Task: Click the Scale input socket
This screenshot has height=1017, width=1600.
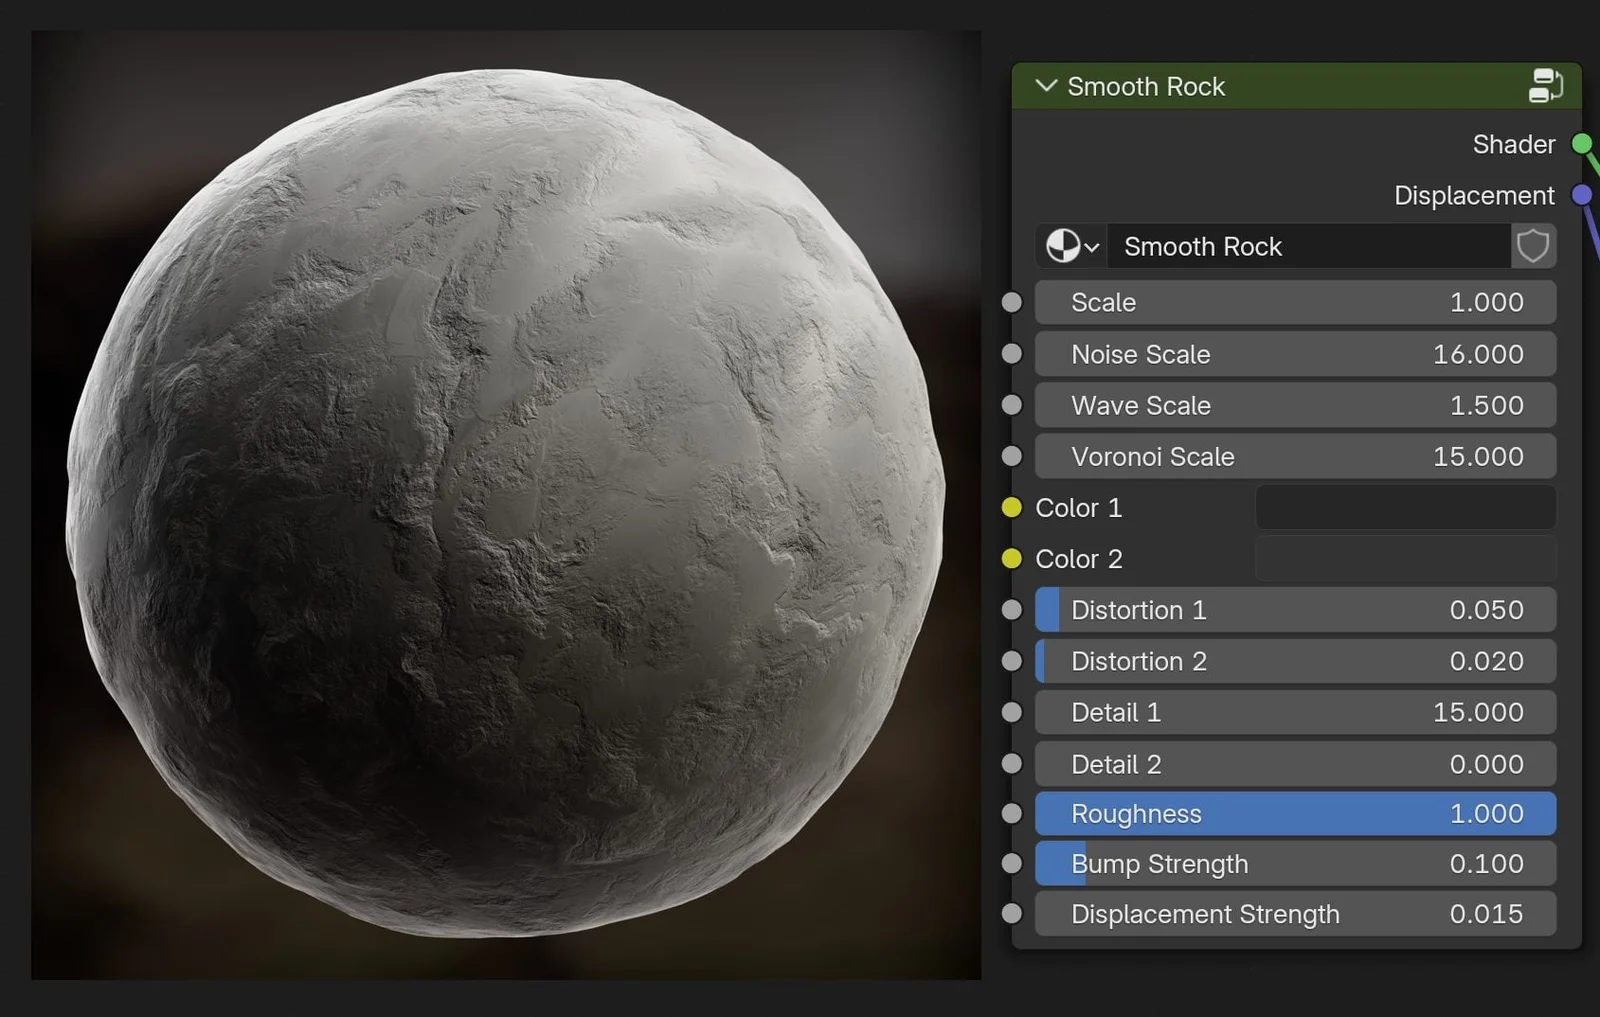Action: coord(1011,302)
